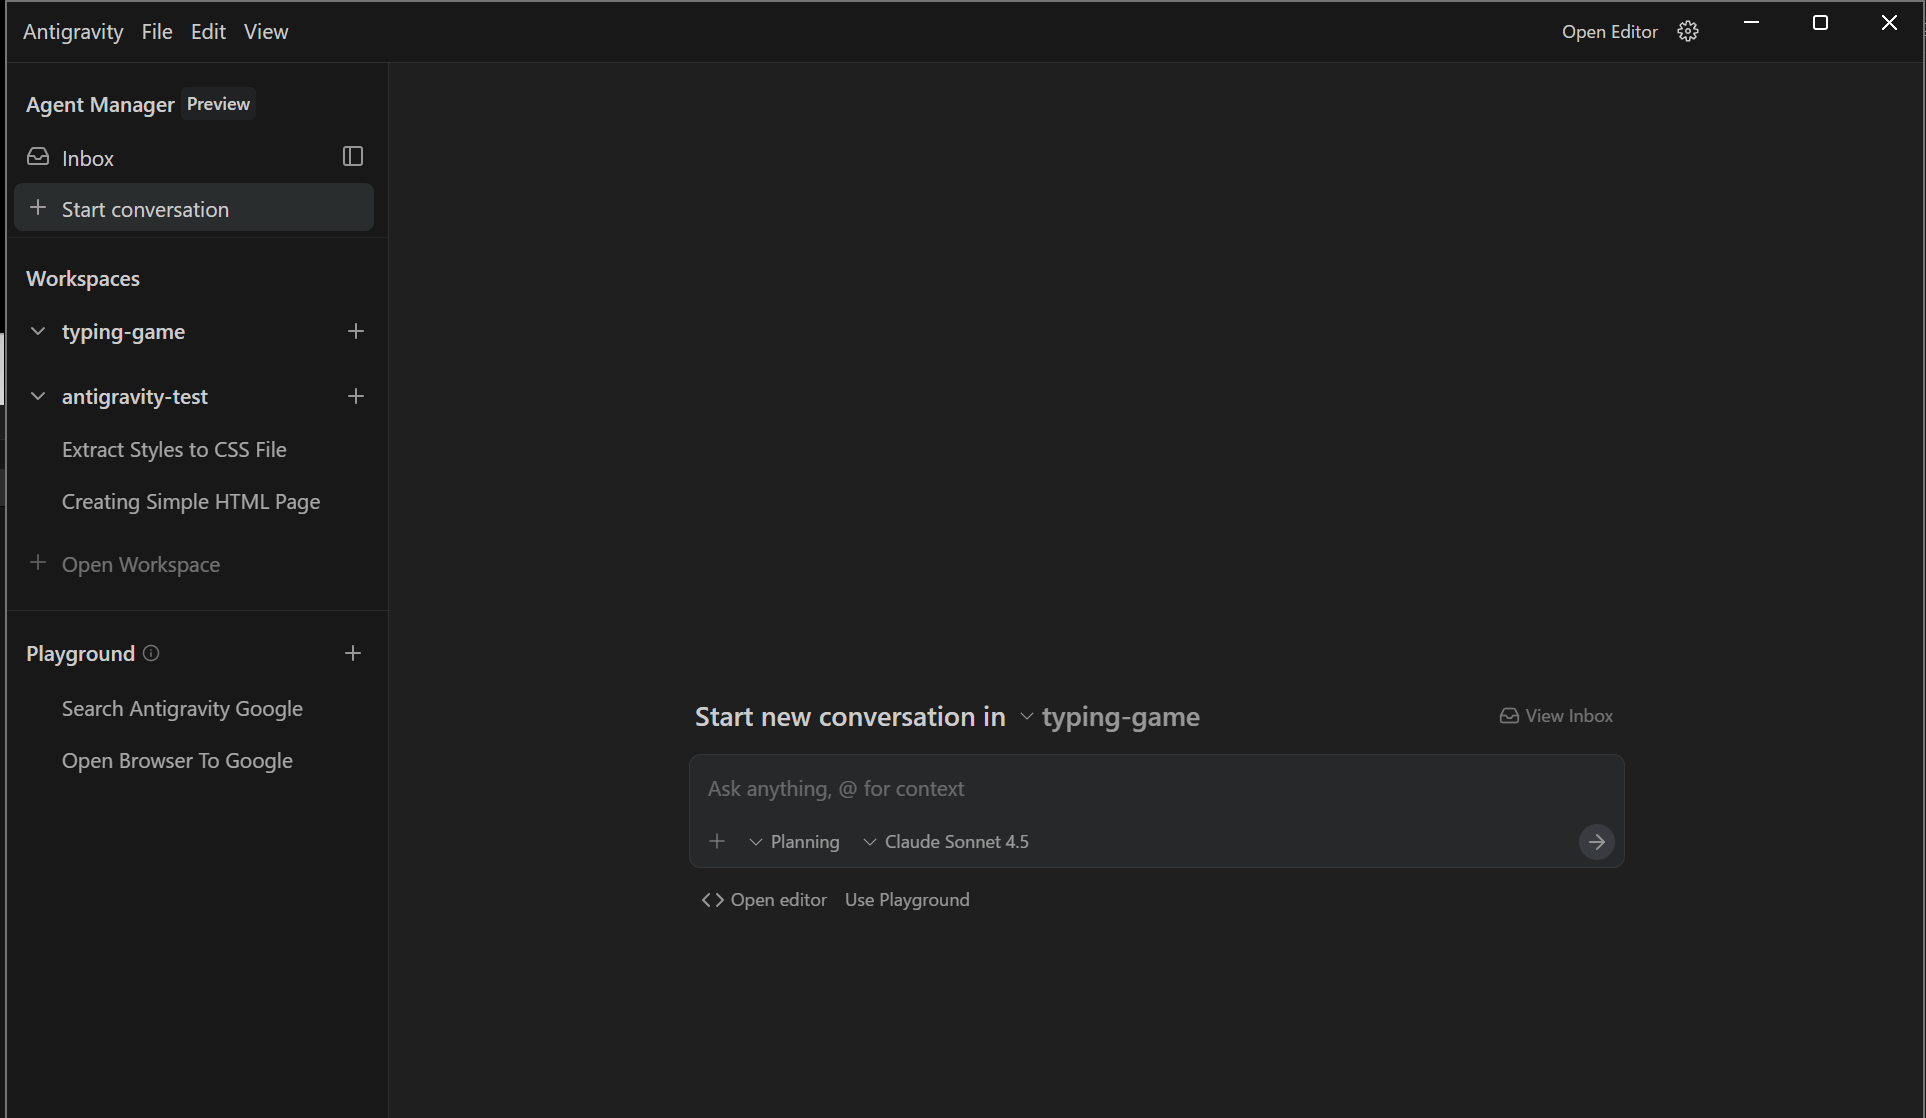Collapse the antigravity-test workspace chevron
The width and height of the screenshot is (1926, 1118).
point(38,396)
